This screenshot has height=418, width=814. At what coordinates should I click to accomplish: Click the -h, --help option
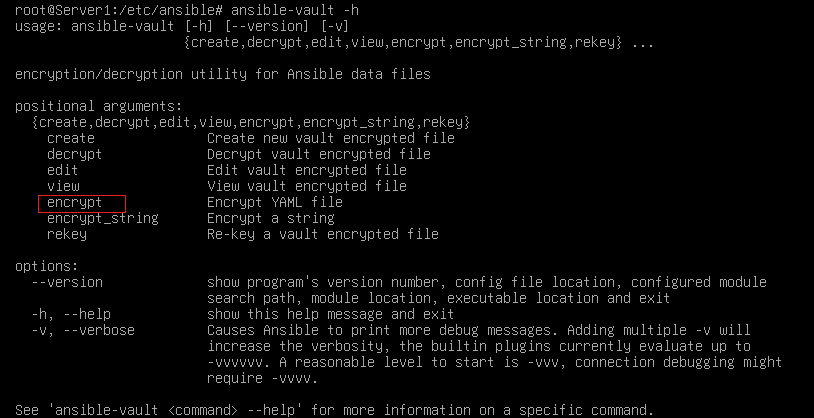(71, 315)
